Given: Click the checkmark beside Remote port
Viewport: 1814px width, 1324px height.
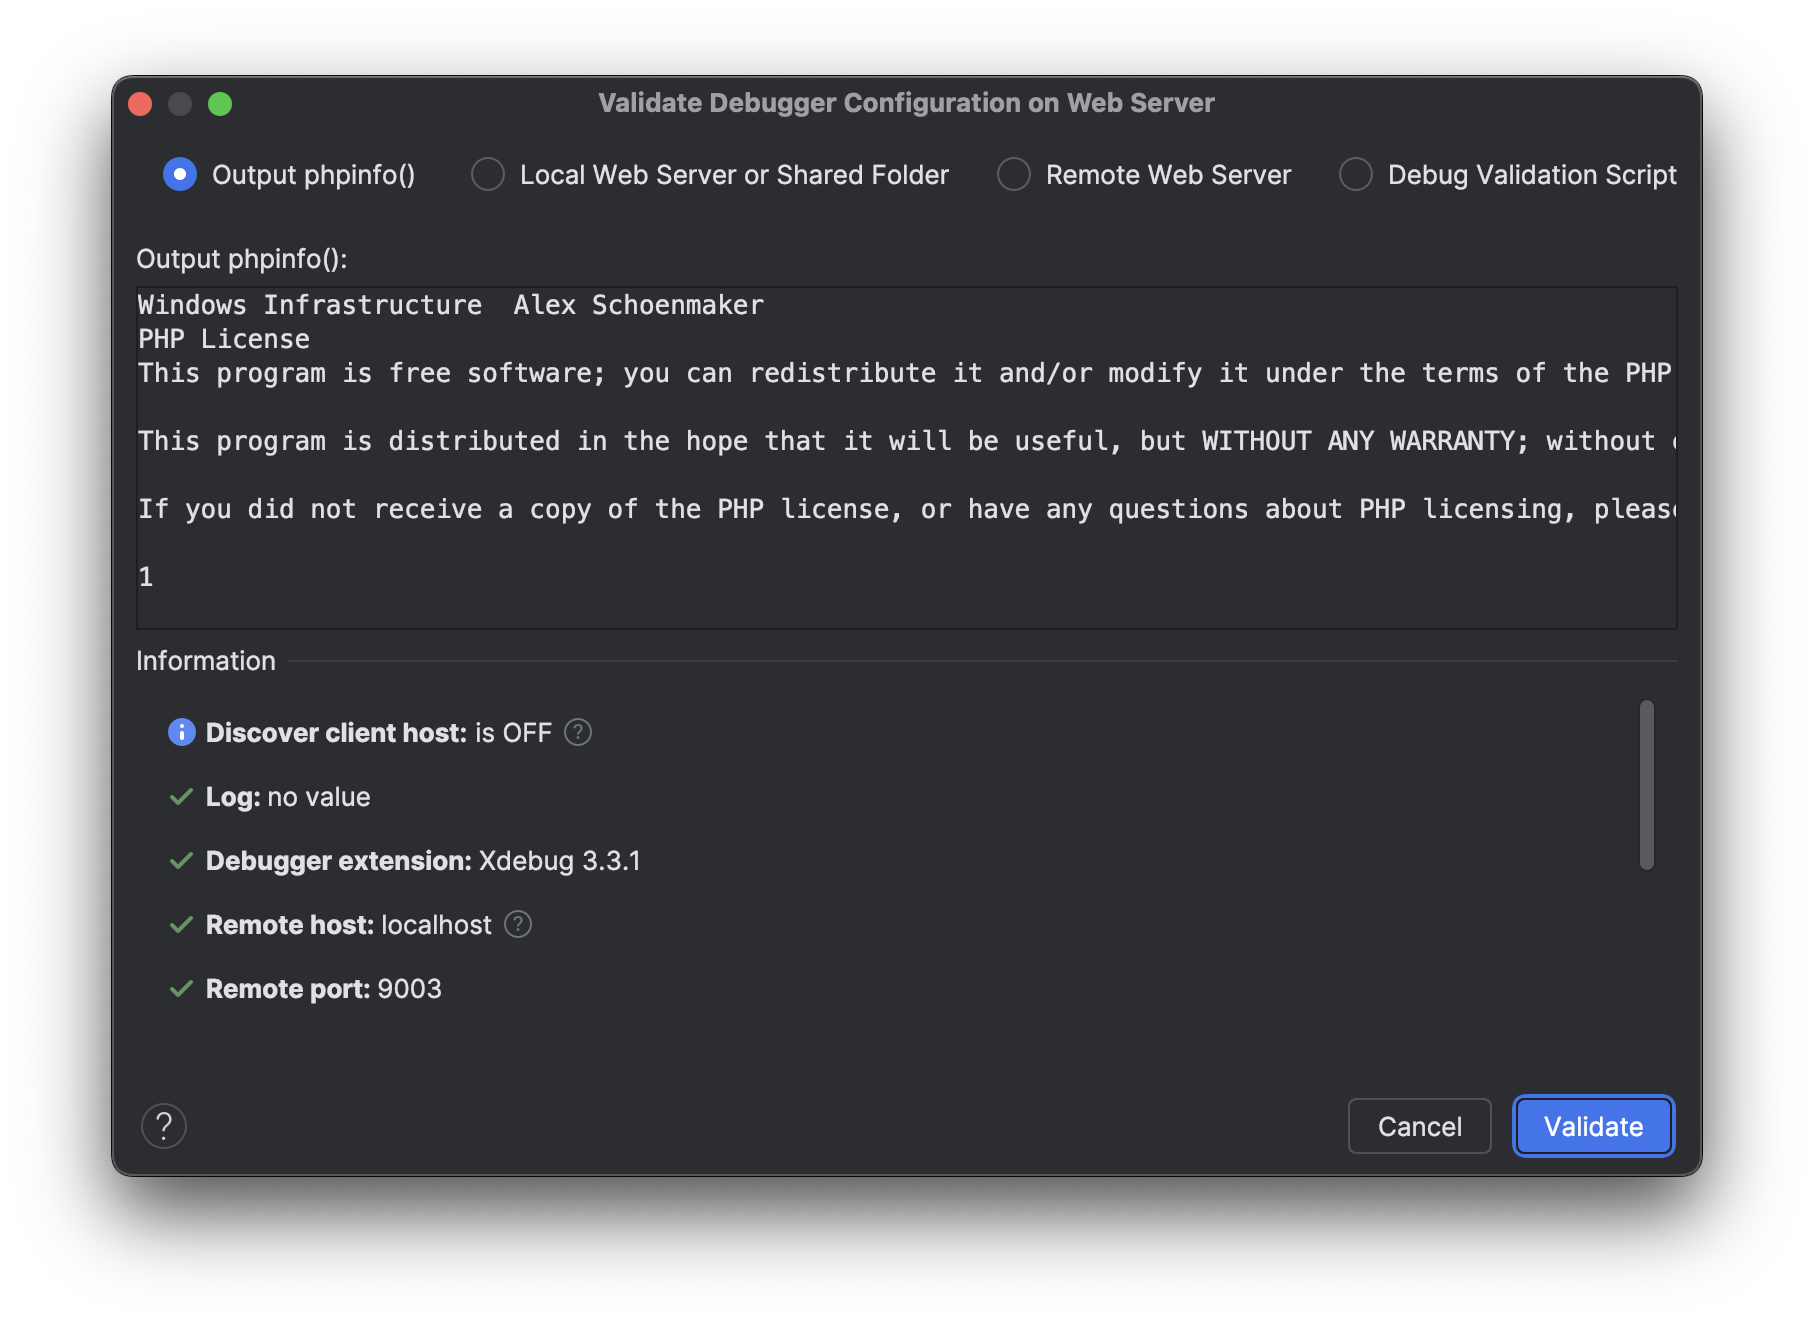Looking at the screenshot, I should pyautogui.click(x=181, y=989).
